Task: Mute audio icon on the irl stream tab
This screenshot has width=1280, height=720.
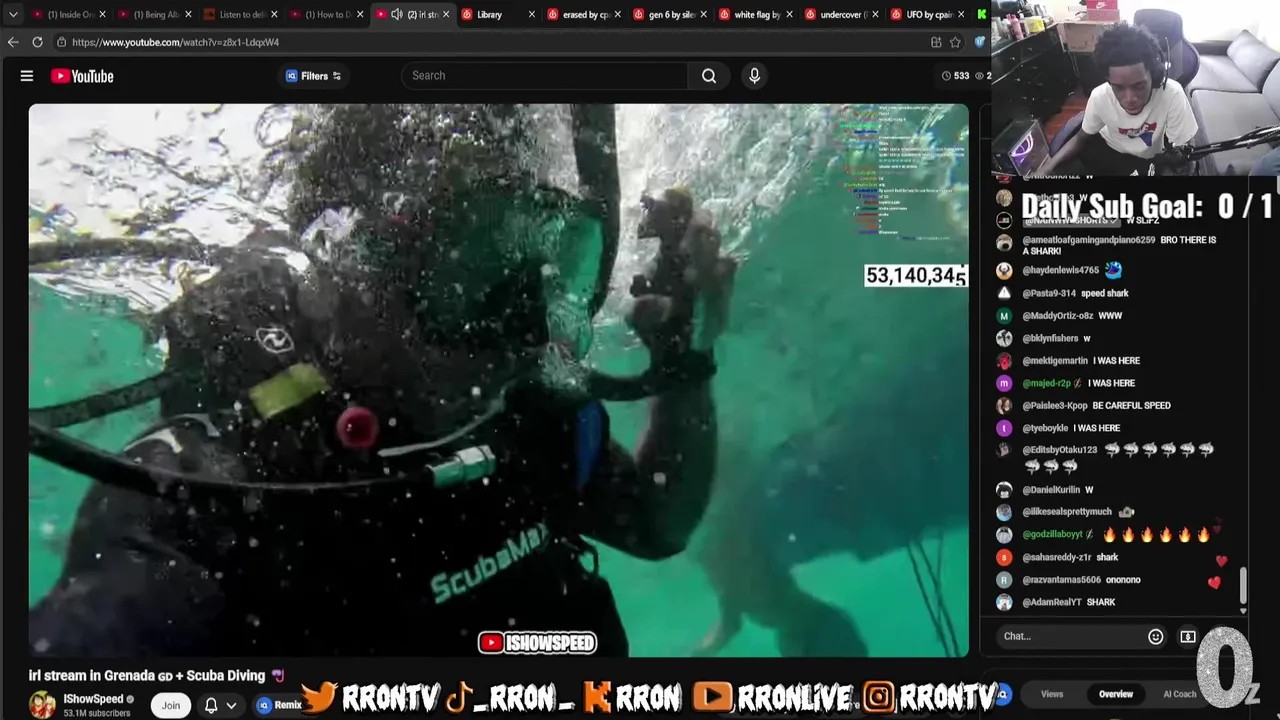Action: (x=396, y=14)
